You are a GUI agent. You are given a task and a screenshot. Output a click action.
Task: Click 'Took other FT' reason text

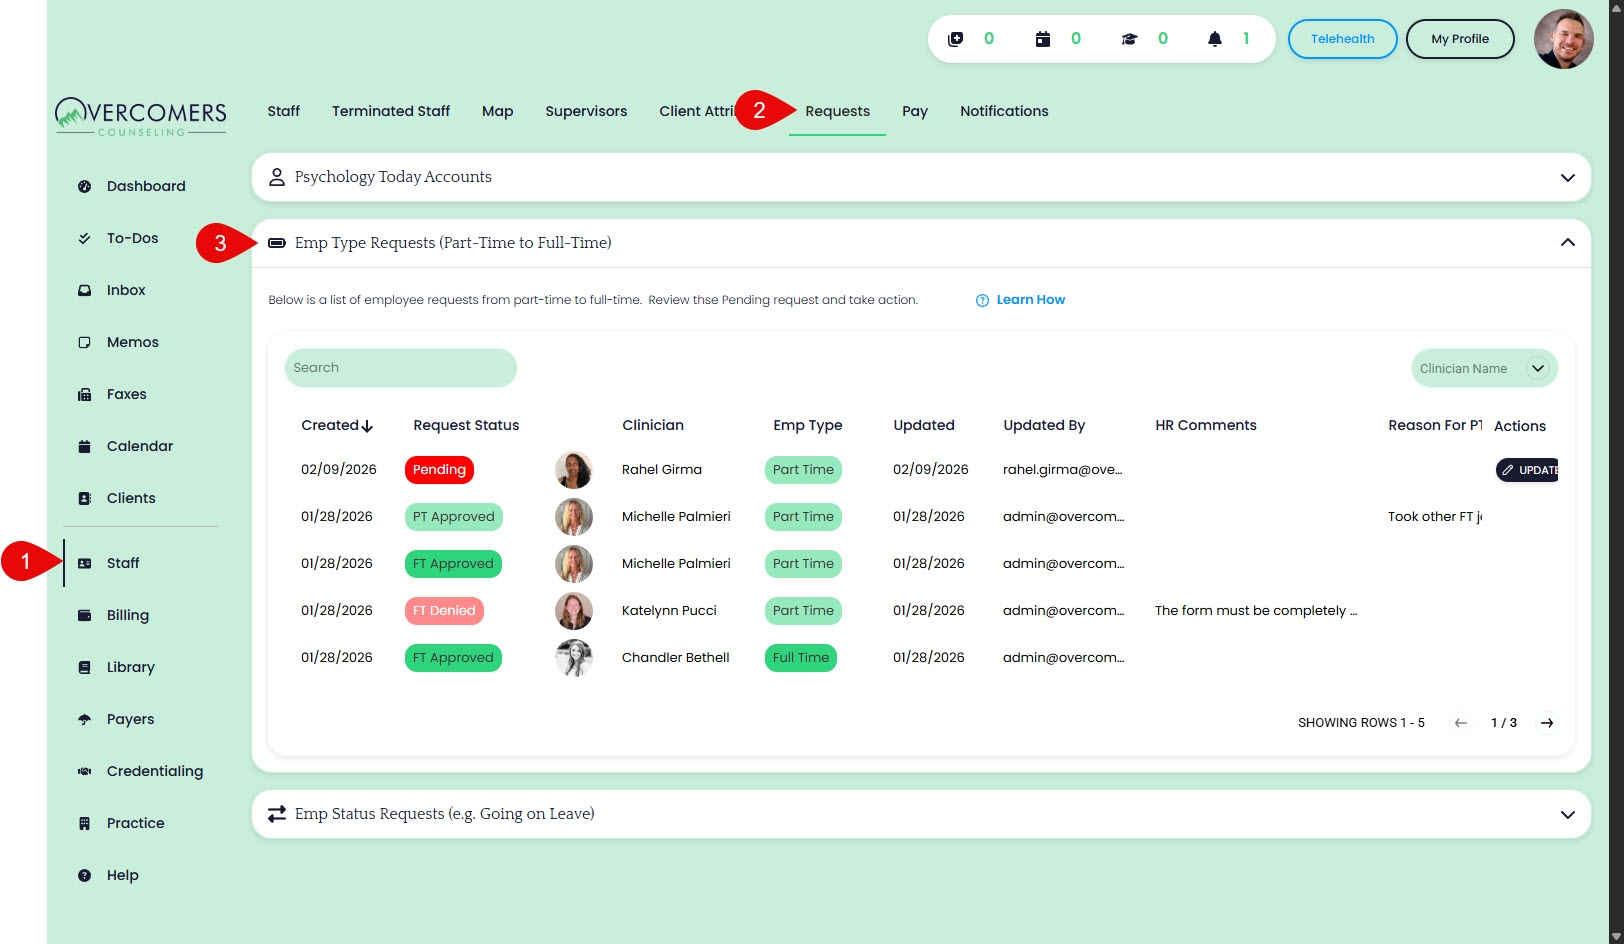[x=1435, y=517]
